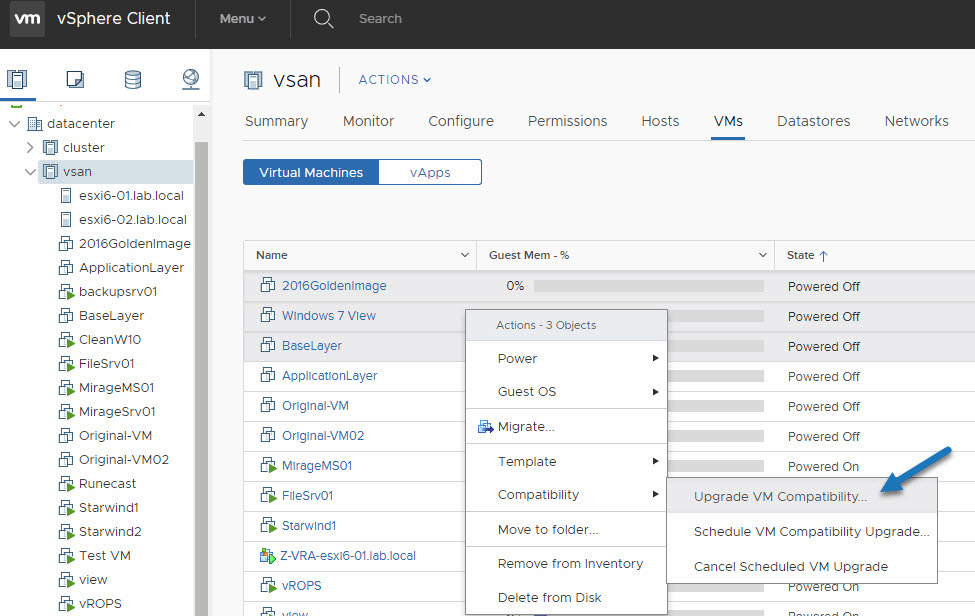Click the 2016GoldenImage Guest Mem usage bar
The width and height of the screenshot is (975, 616).
(648, 286)
